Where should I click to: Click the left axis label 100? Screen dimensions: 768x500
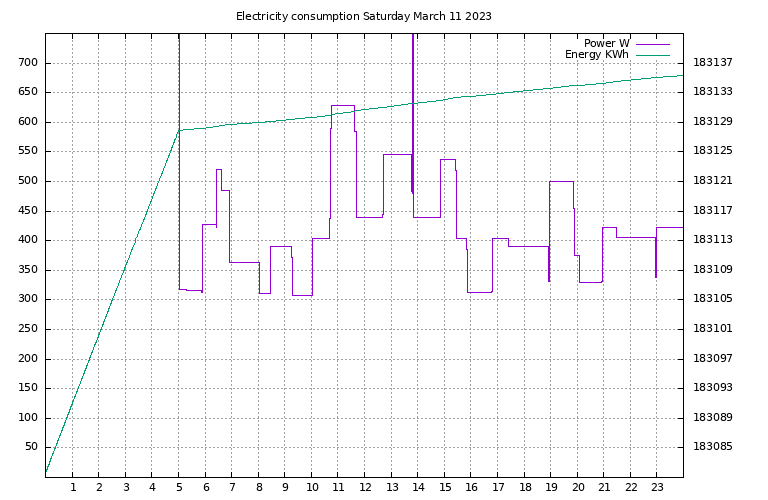[x=28, y=418]
